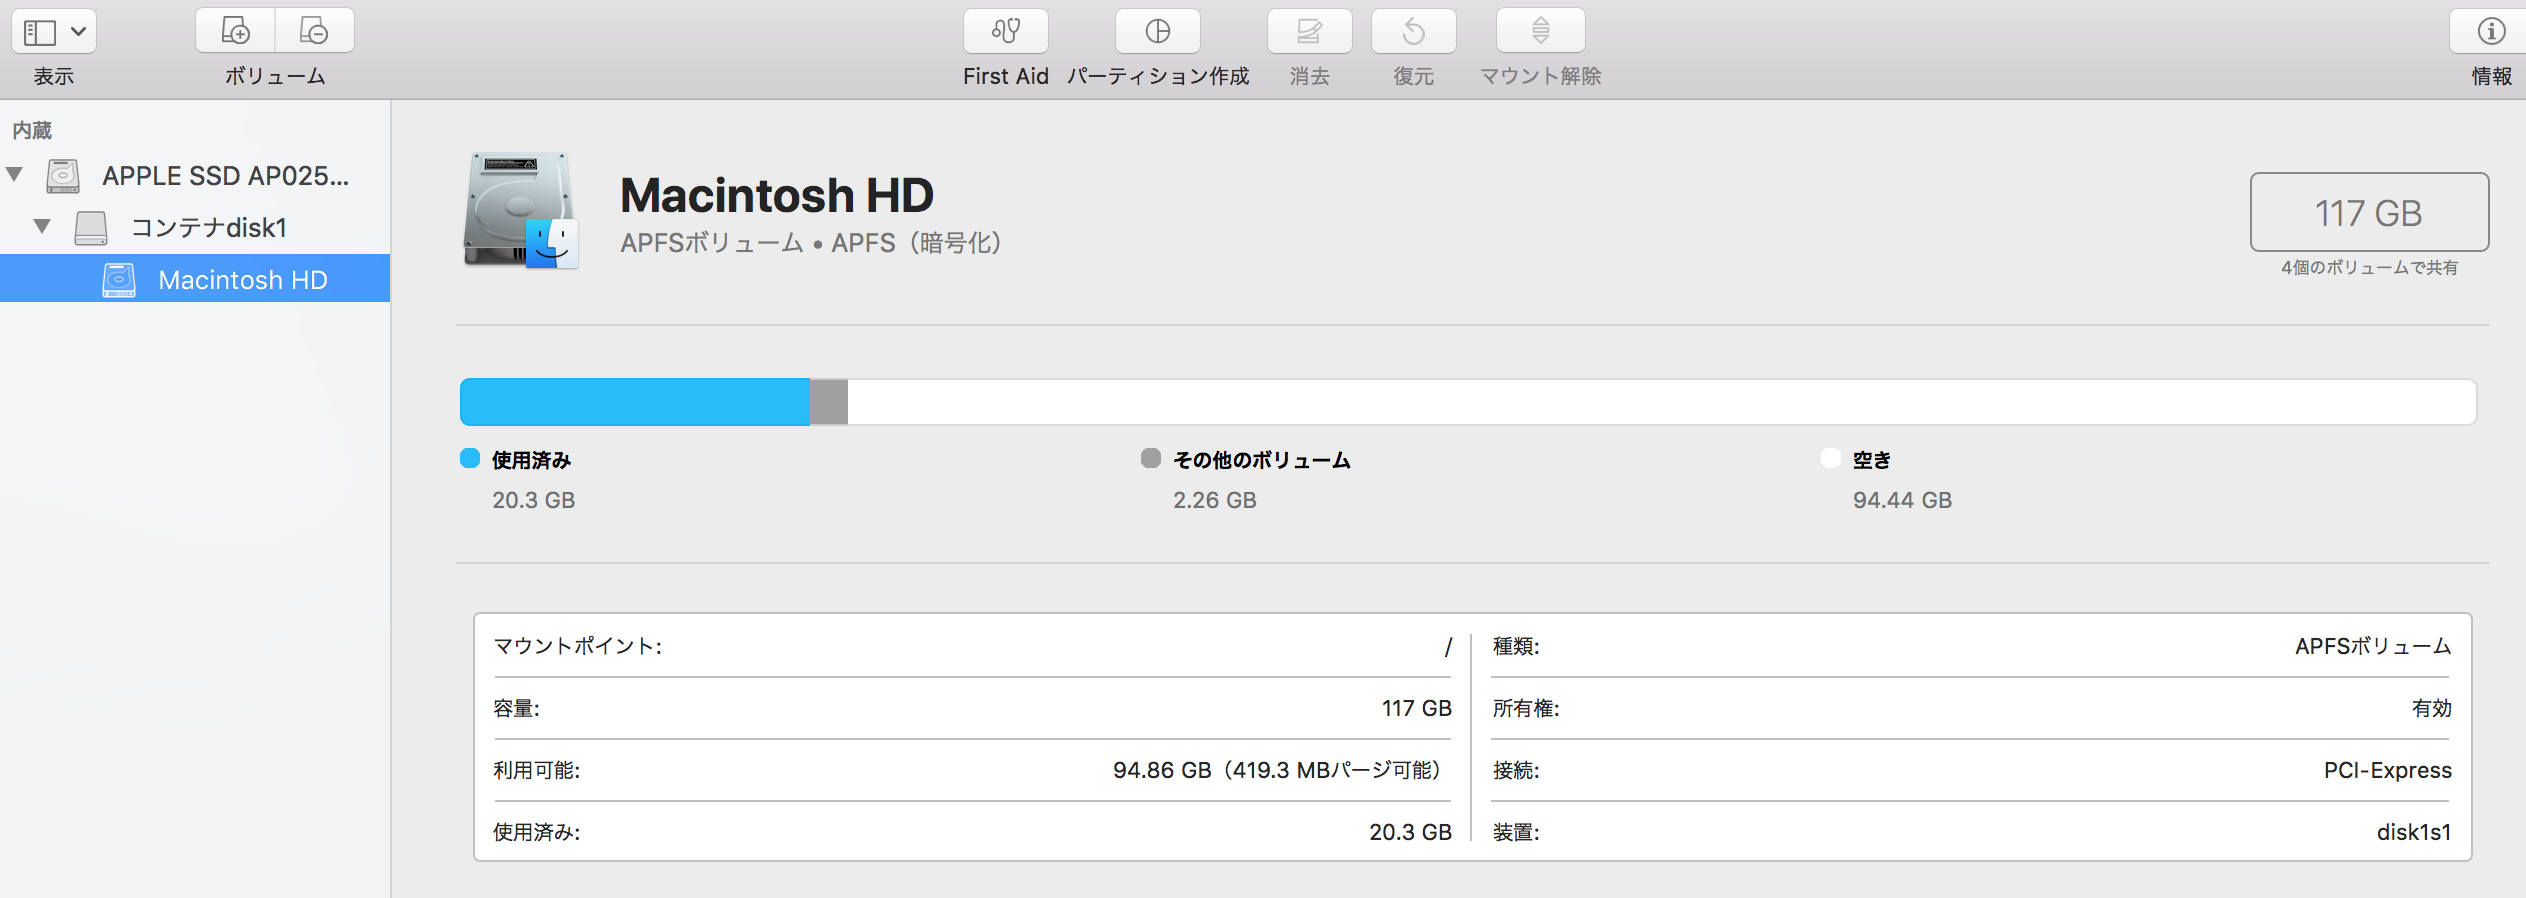
Task: Click the unmount (マウント解除) icon
Action: tap(1540, 31)
